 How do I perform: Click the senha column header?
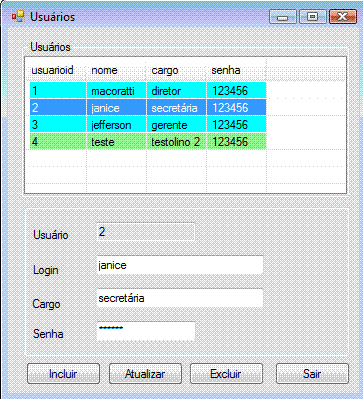pos(236,70)
